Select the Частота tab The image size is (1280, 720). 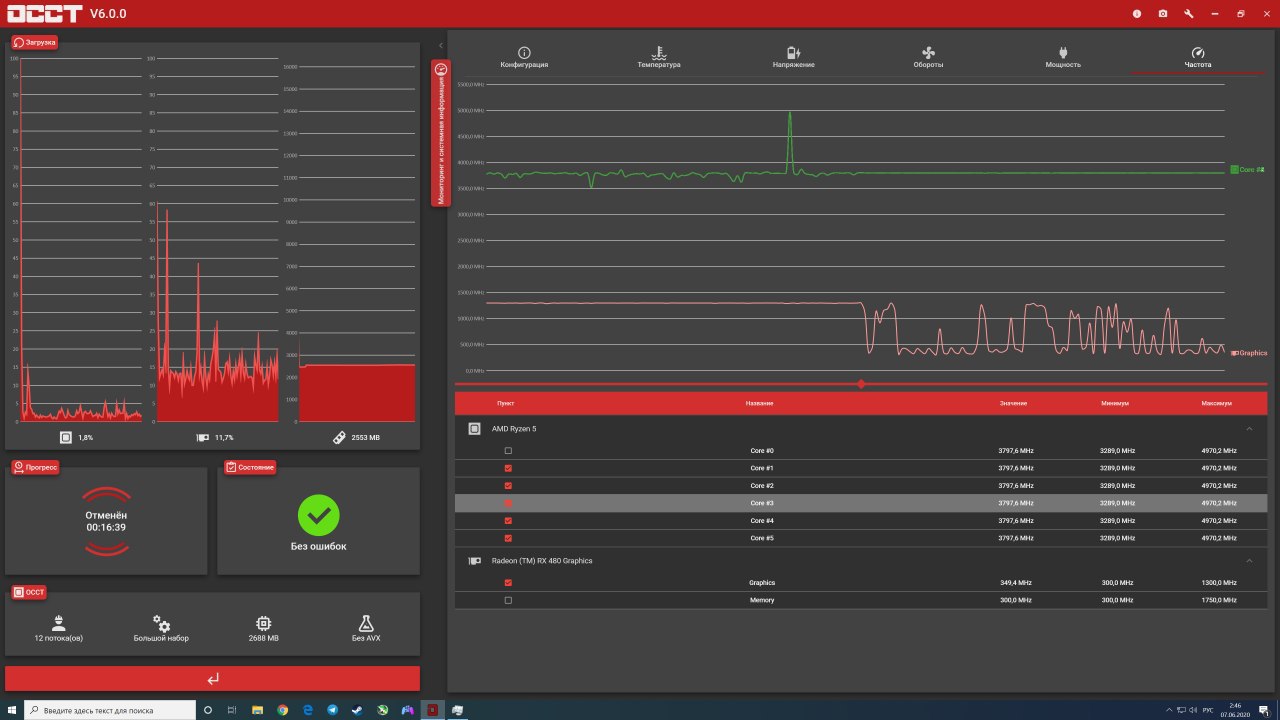click(1198, 57)
